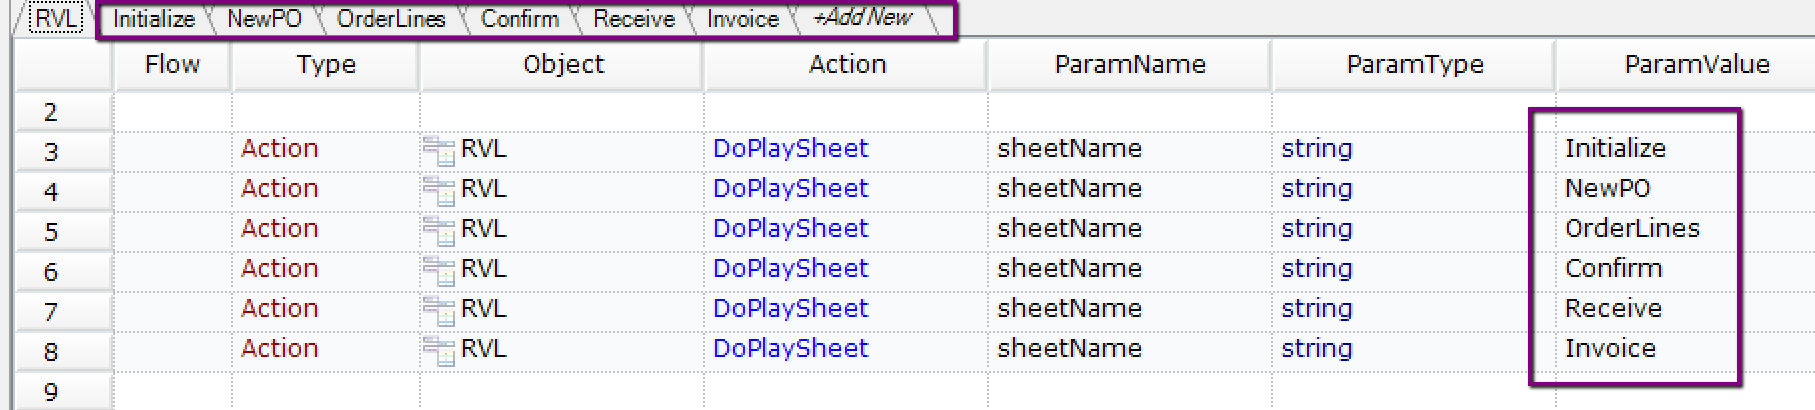This screenshot has height=410, width=1815.
Task: Switch to the Invoice sheet tab
Action: 742,19
